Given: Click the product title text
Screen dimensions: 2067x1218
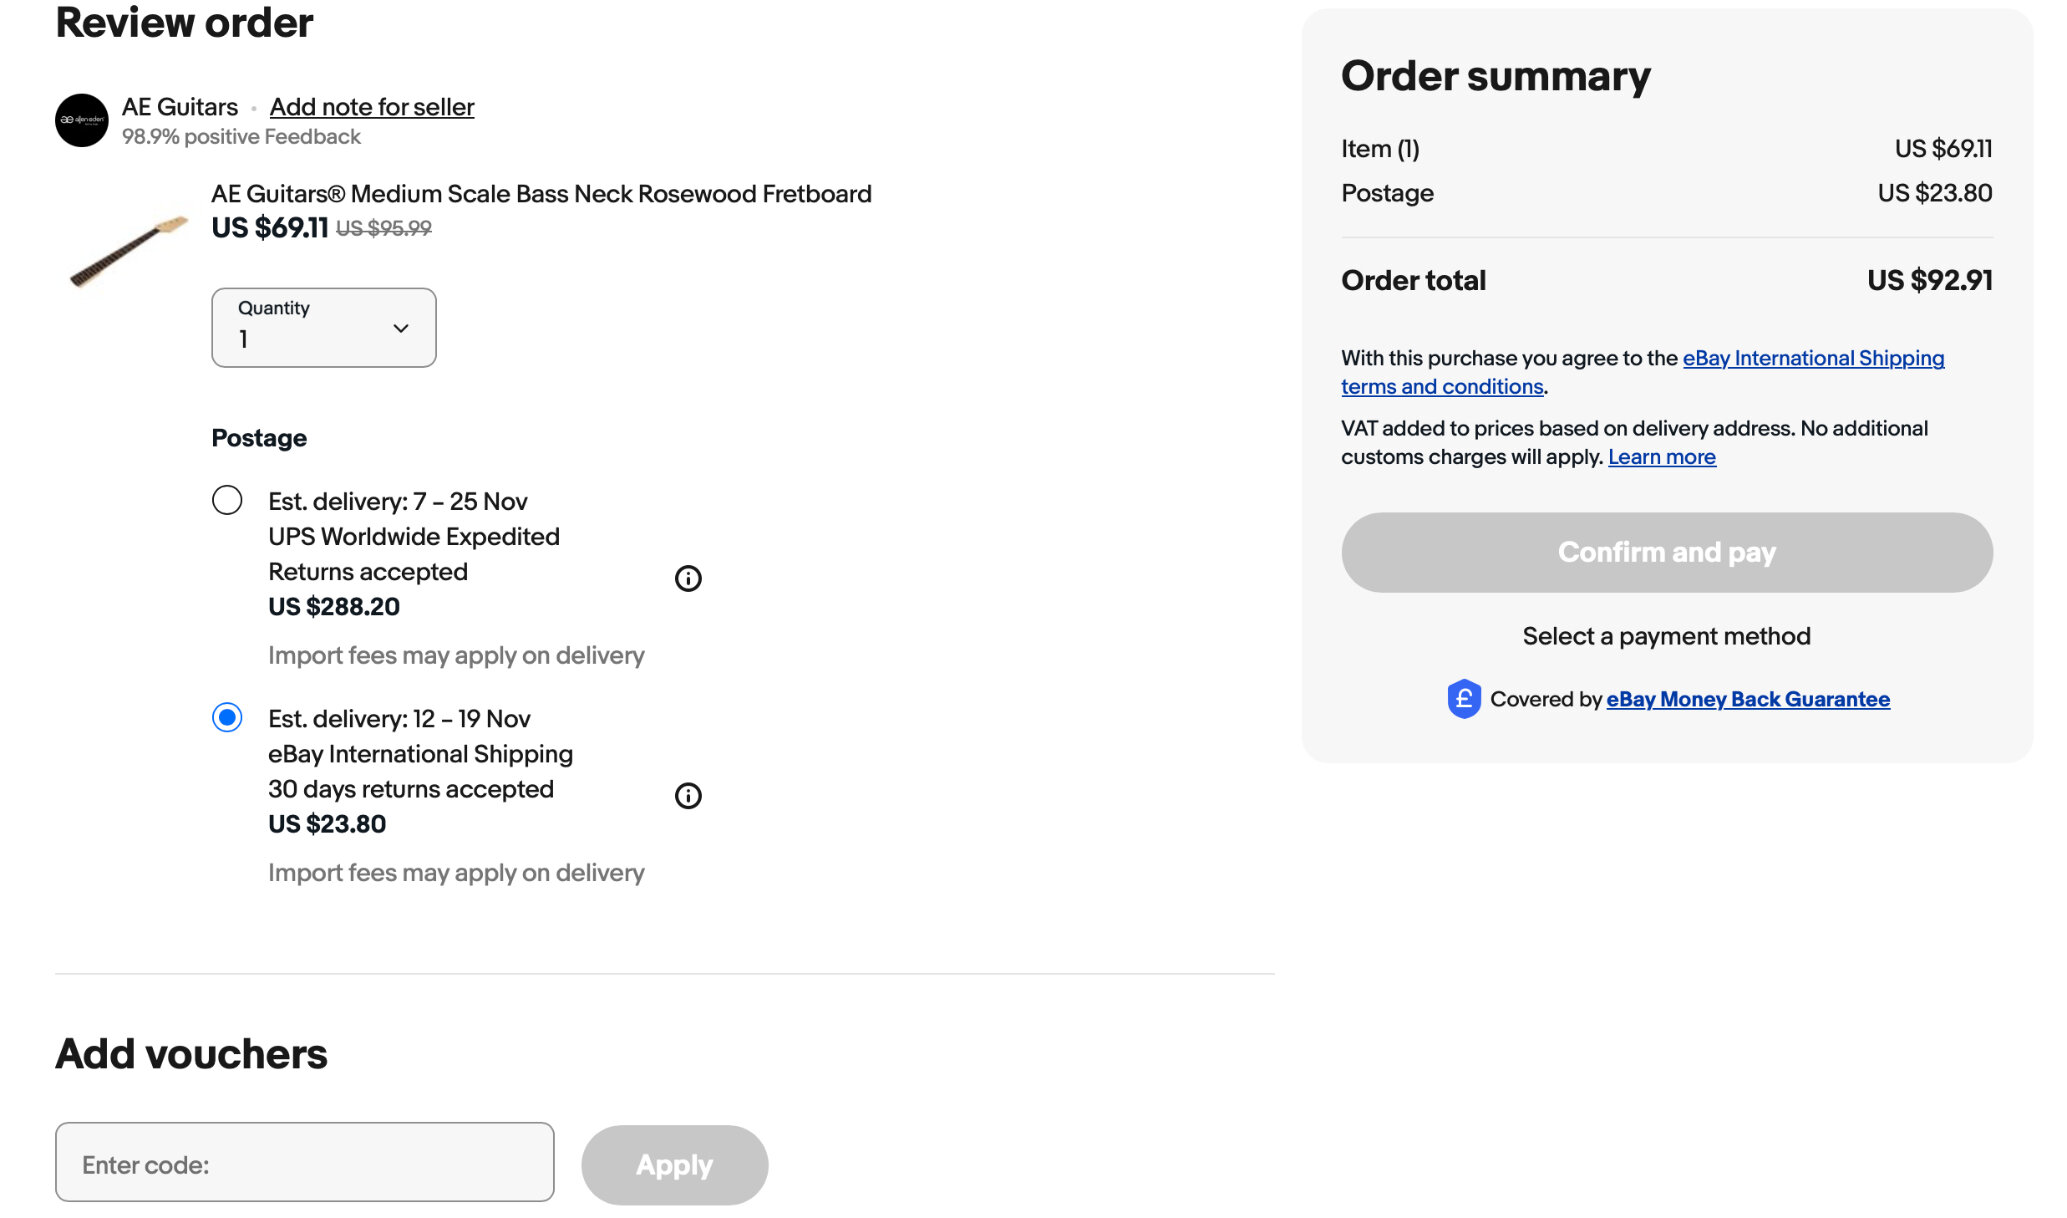Looking at the screenshot, I should 541,194.
